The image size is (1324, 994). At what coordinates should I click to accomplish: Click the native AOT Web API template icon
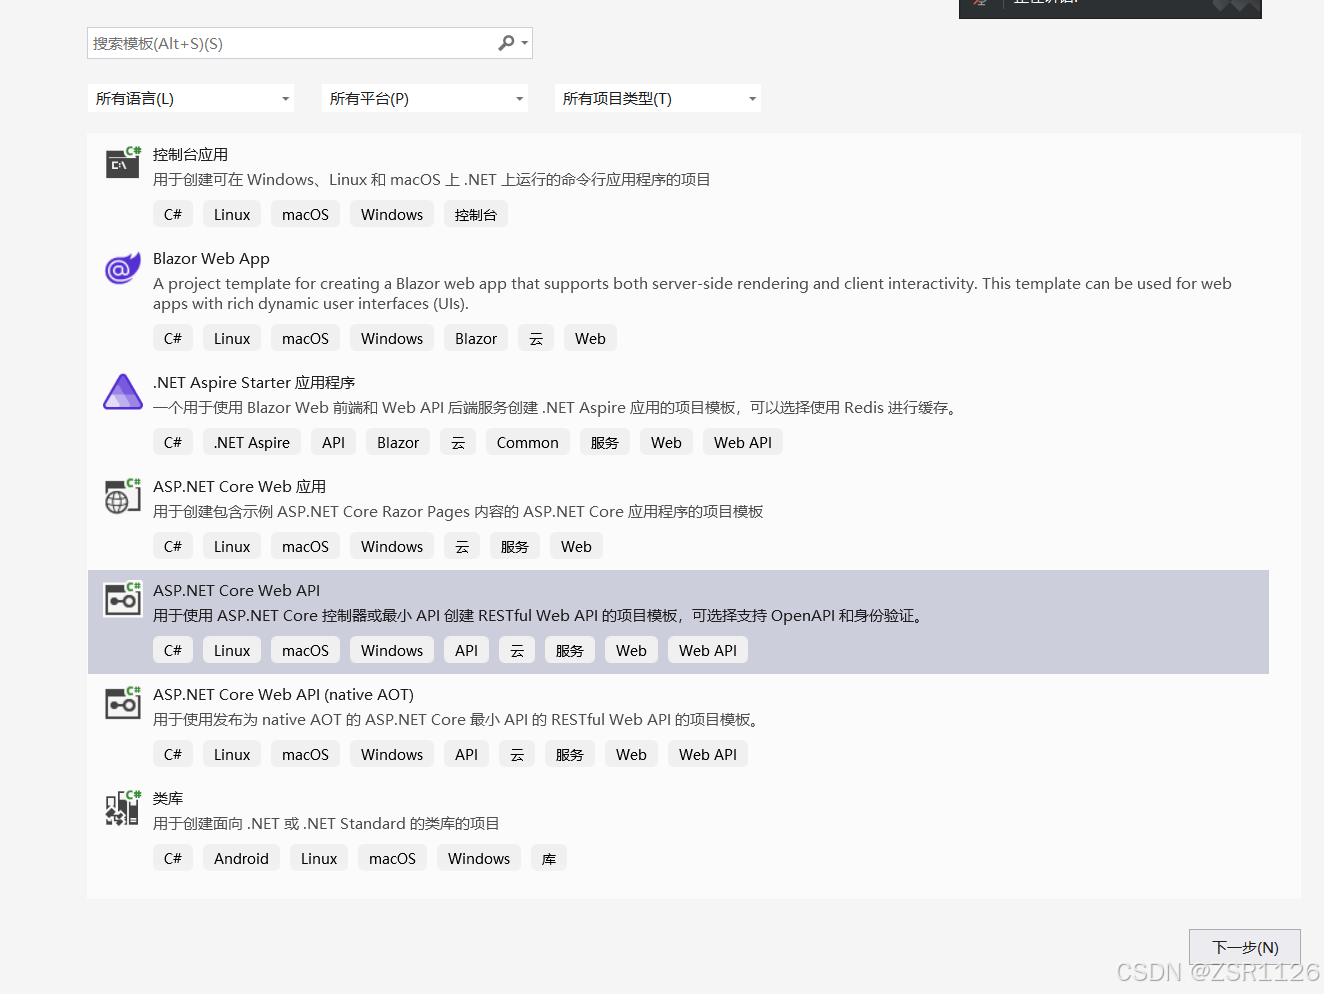coord(122,703)
